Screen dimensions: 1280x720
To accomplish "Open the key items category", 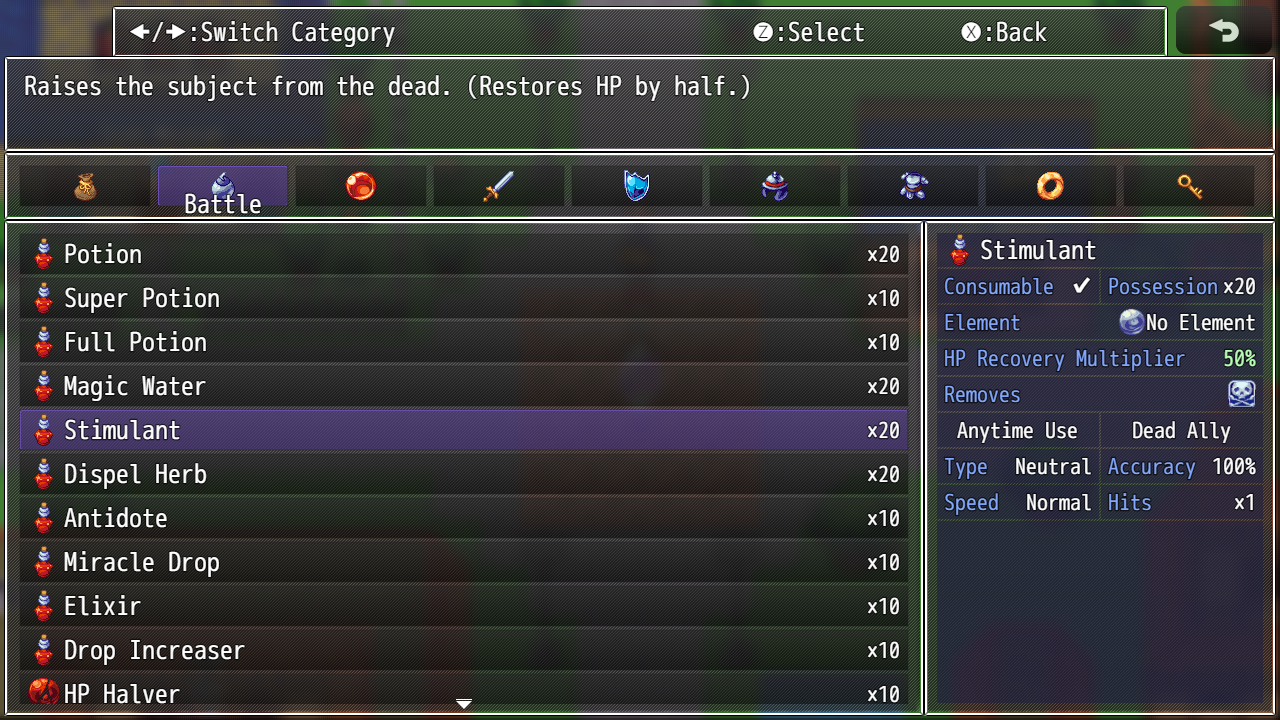I will pyautogui.click(x=1189, y=186).
